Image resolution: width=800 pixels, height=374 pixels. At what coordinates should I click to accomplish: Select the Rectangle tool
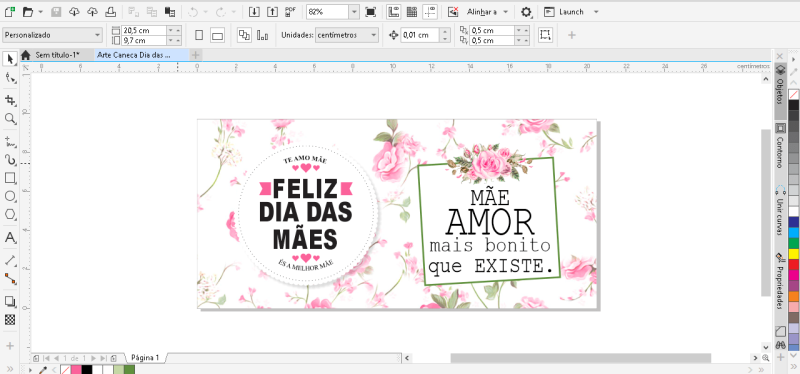coord(10,178)
